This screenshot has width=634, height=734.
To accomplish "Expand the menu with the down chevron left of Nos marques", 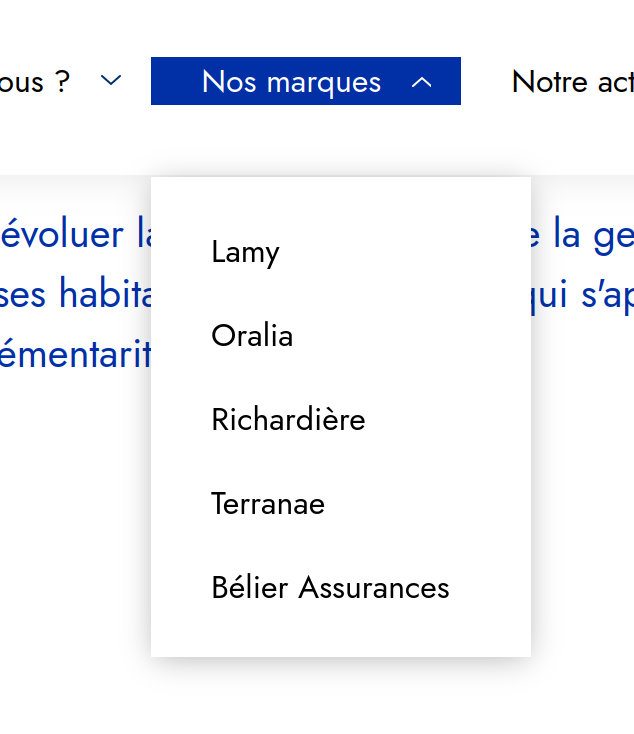I will click(112, 80).
